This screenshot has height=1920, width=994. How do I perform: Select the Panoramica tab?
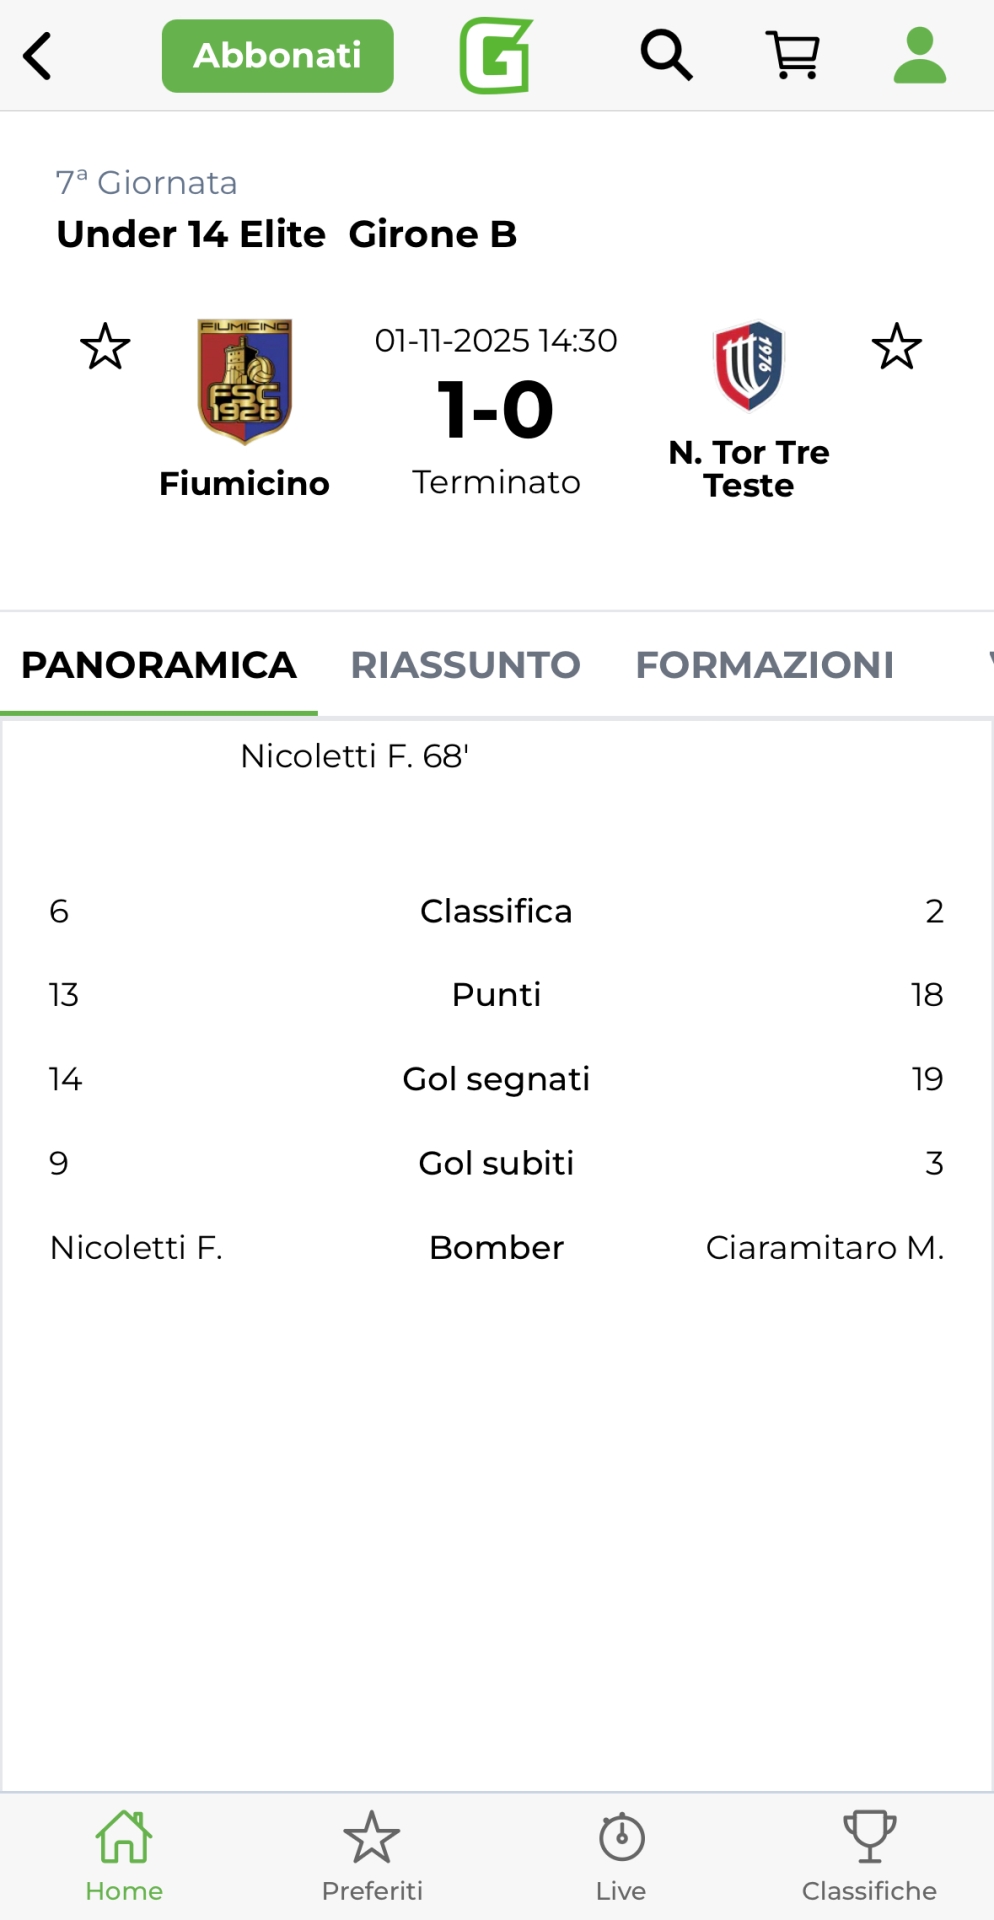click(x=159, y=665)
